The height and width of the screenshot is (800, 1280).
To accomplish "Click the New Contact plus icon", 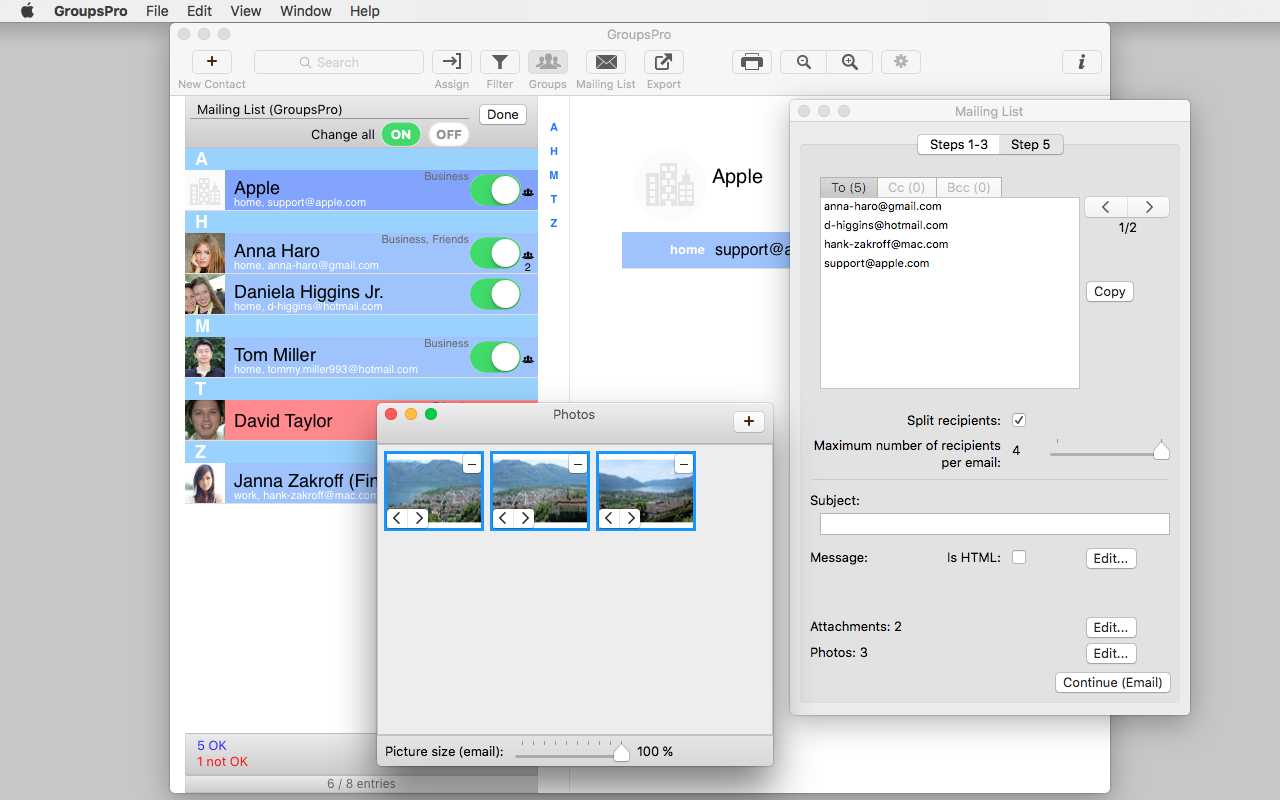I will point(211,62).
